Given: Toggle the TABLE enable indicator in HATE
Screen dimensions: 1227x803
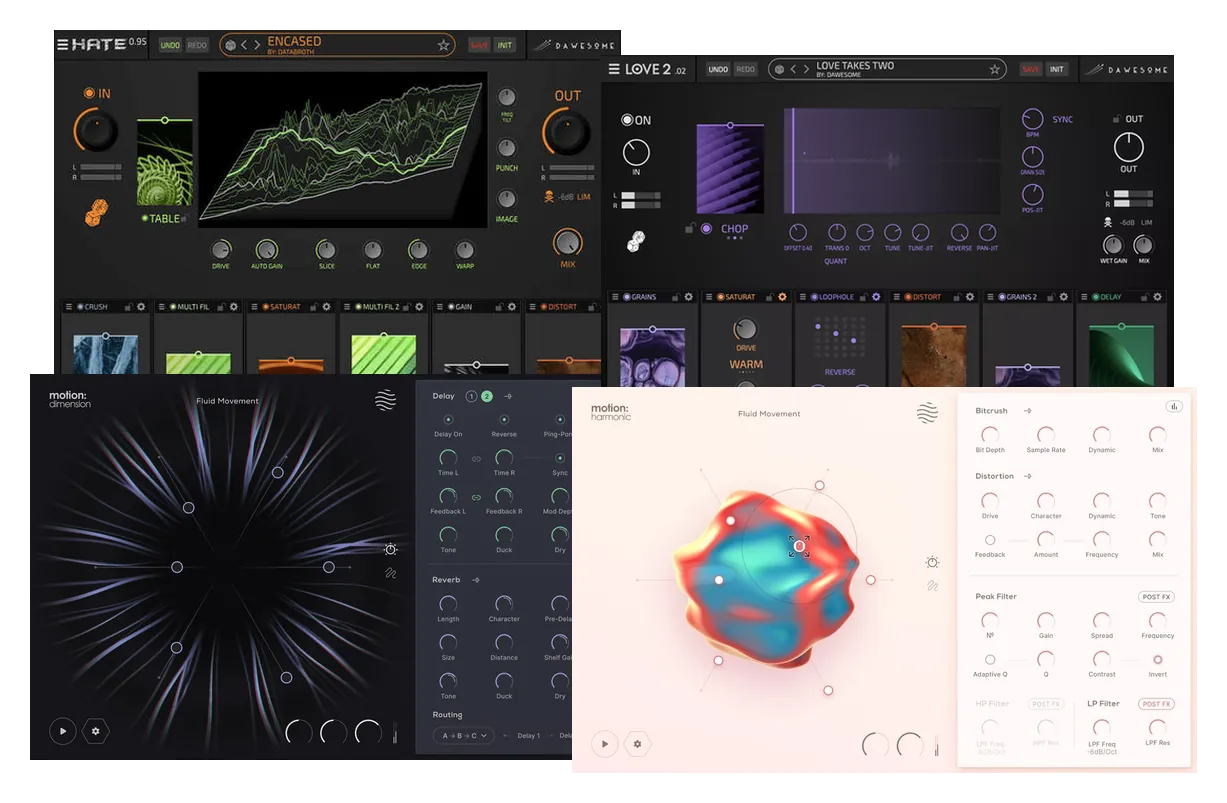Looking at the screenshot, I should (144, 219).
